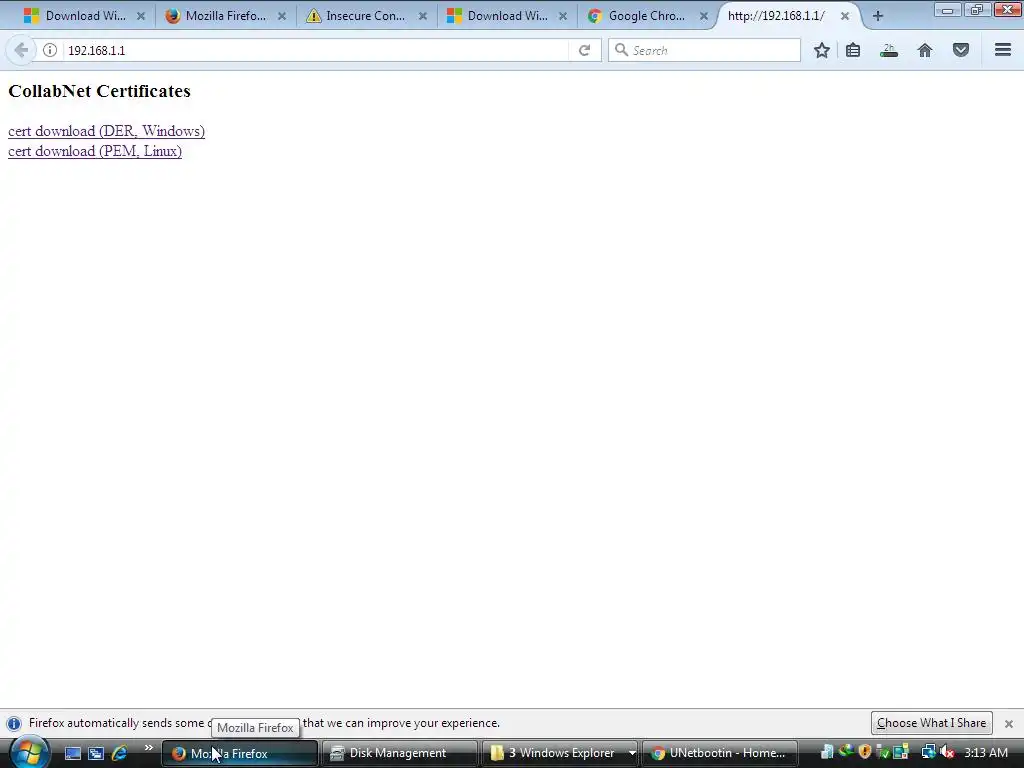The height and width of the screenshot is (768, 1024).
Task: Go to Firefox home page icon
Action: [x=925, y=50]
